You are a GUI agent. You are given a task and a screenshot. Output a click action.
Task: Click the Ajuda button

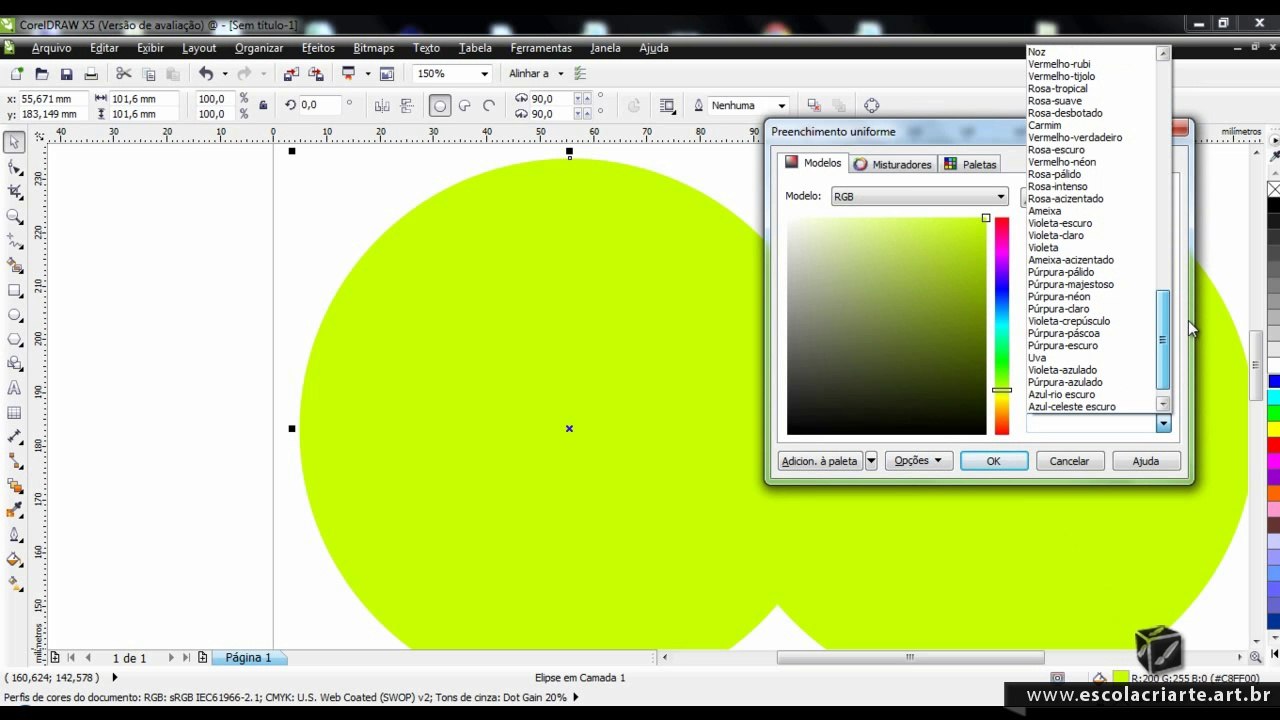(x=1146, y=461)
